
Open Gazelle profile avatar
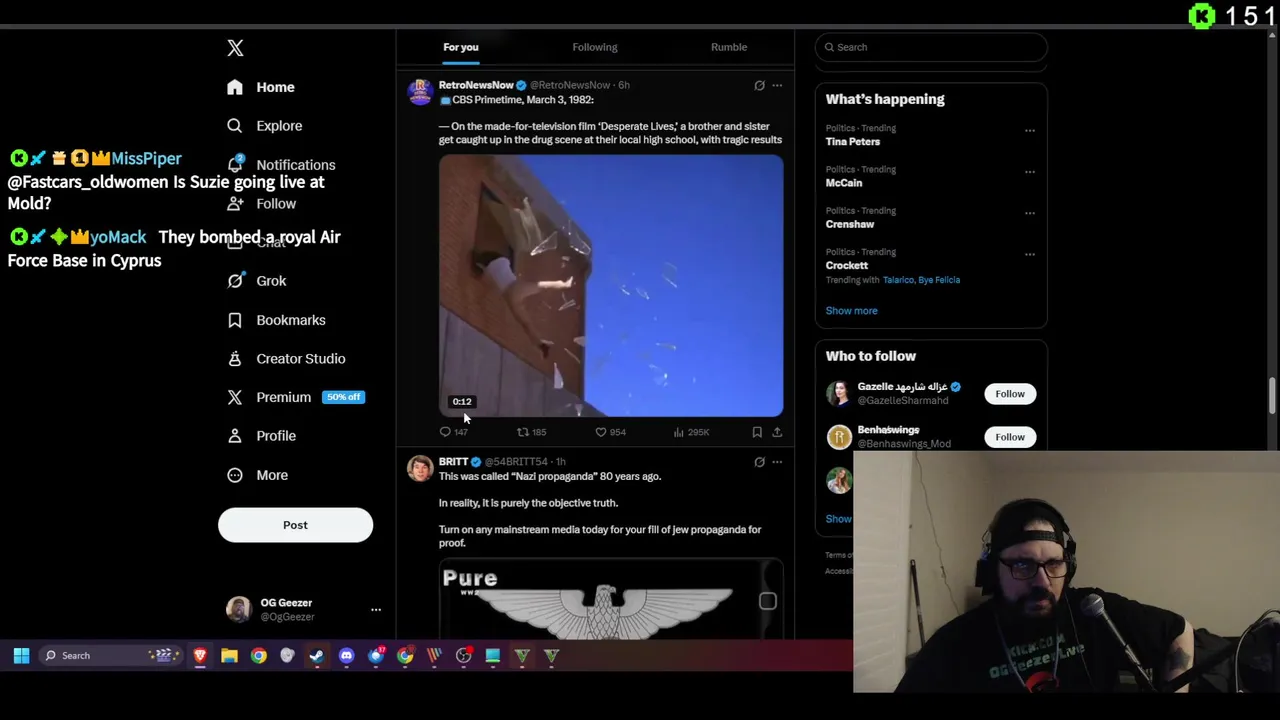[x=839, y=393]
